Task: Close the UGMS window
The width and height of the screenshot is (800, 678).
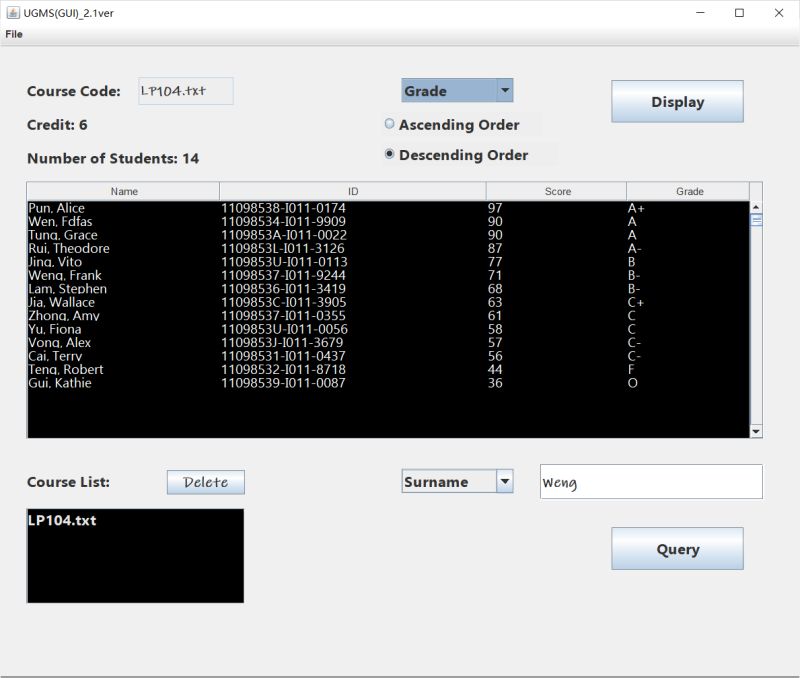Action: point(779,13)
